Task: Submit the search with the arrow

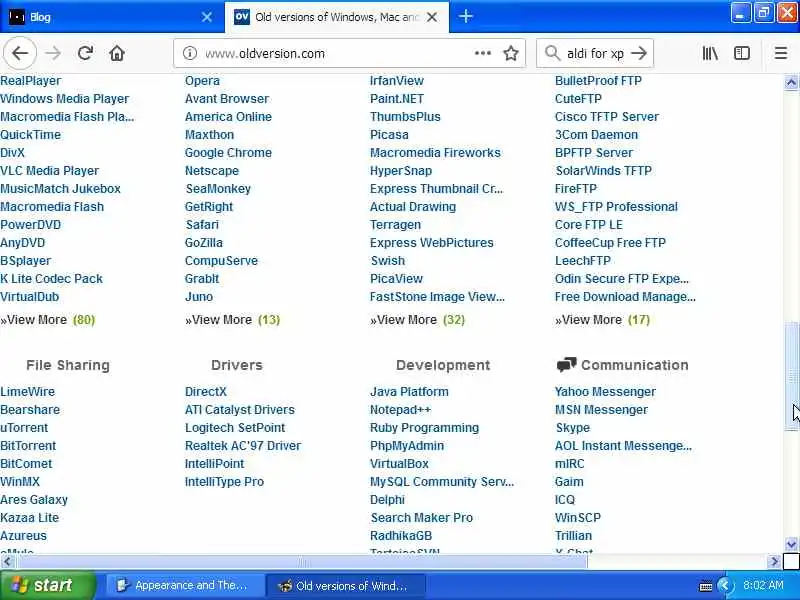Action: (x=639, y=53)
